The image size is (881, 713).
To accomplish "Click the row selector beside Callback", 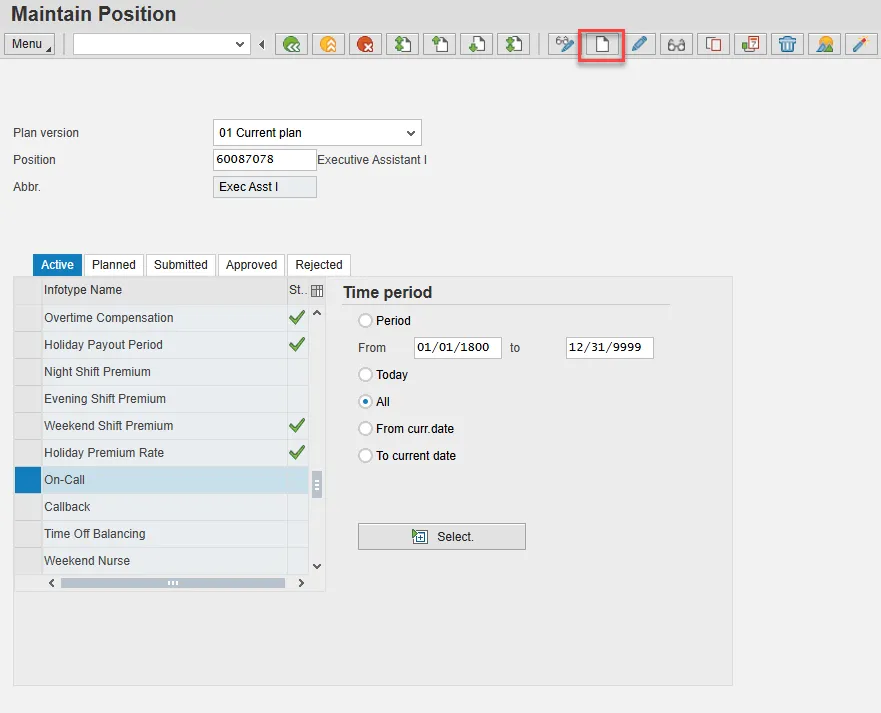I will (28, 506).
